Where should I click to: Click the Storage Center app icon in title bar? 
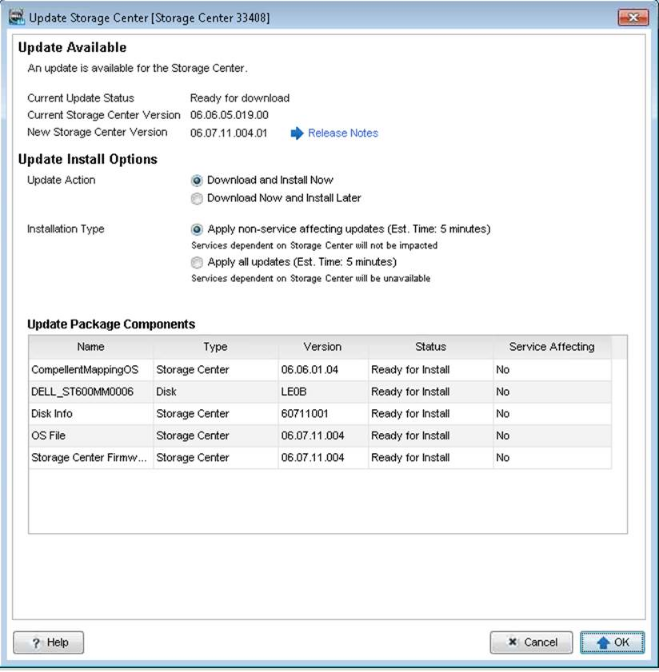[17, 17]
